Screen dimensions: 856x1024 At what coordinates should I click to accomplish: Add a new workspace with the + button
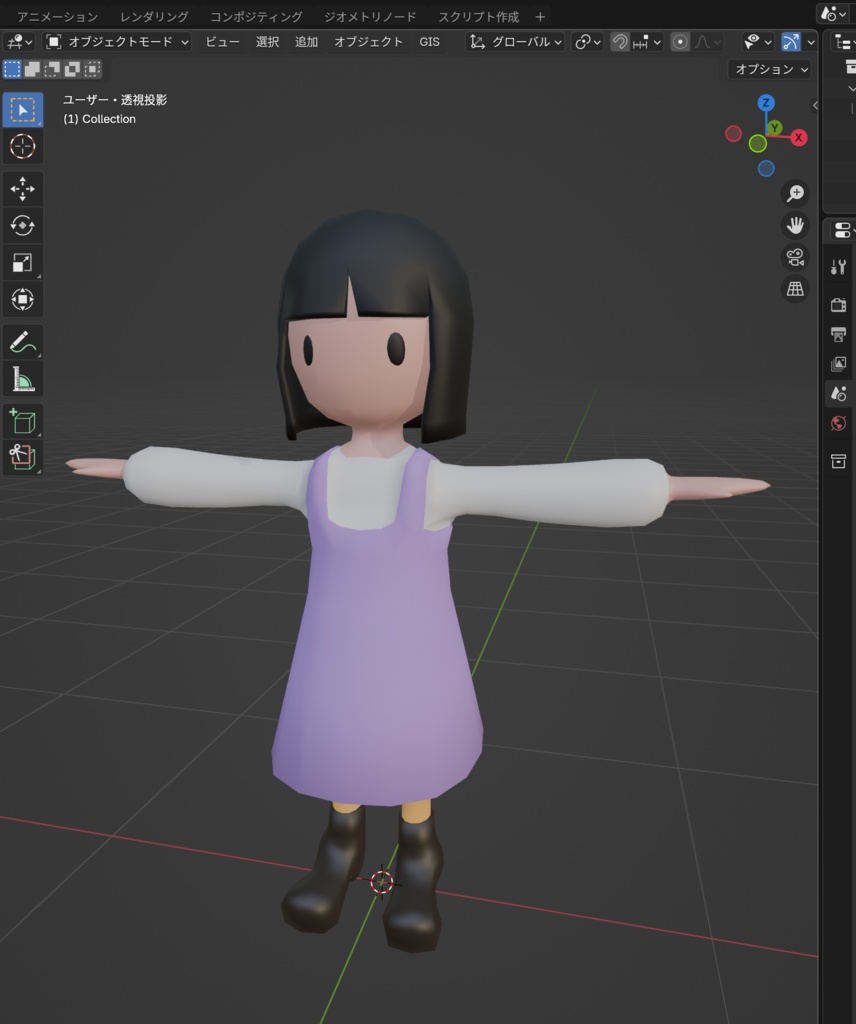pyautogui.click(x=539, y=15)
